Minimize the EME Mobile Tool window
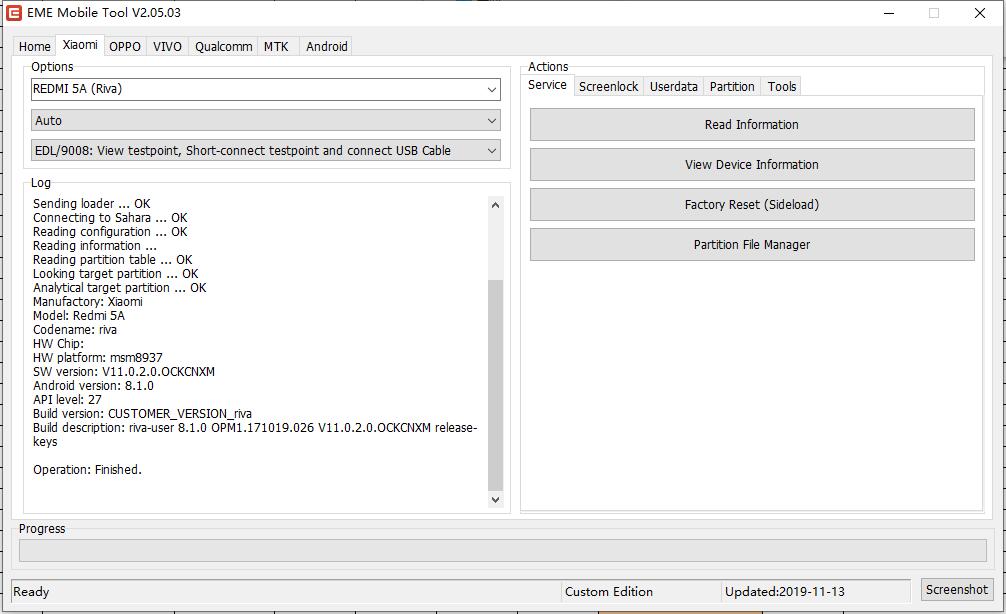This screenshot has width=1006, height=614. (x=889, y=13)
